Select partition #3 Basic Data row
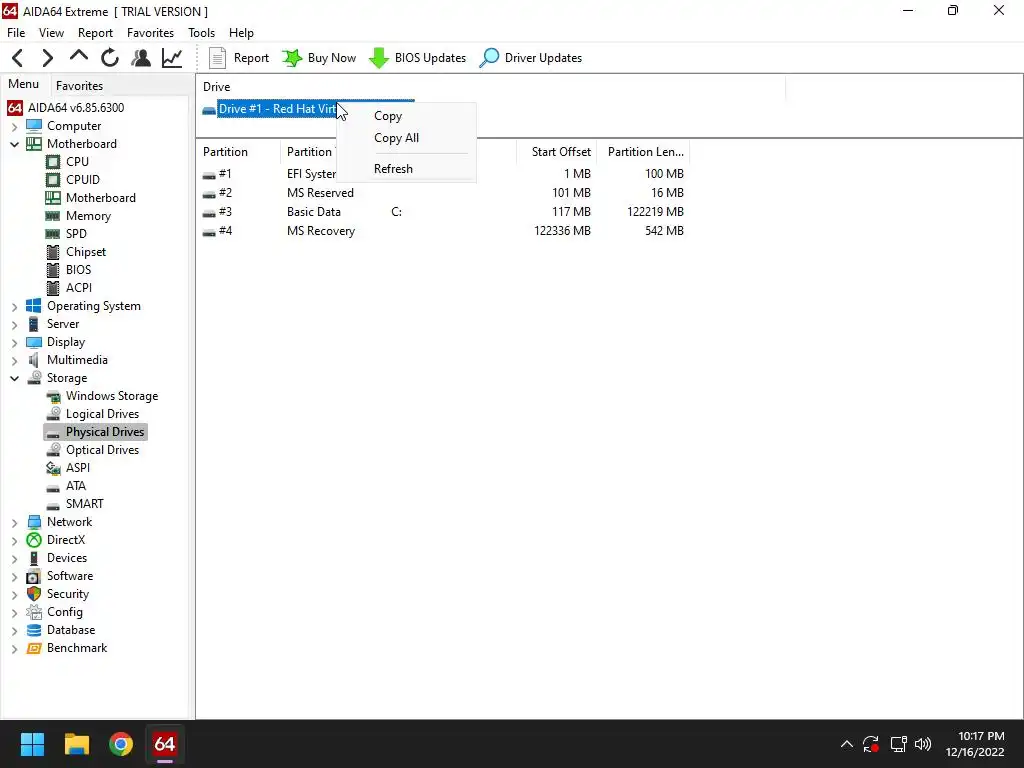Image resolution: width=1024 pixels, height=768 pixels. click(x=443, y=212)
